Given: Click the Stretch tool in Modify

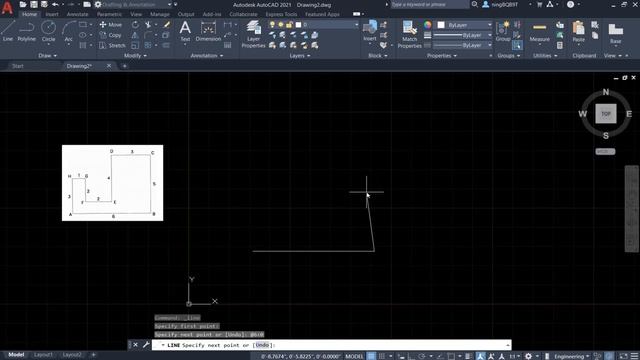Looking at the screenshot, I should [112, 45].
